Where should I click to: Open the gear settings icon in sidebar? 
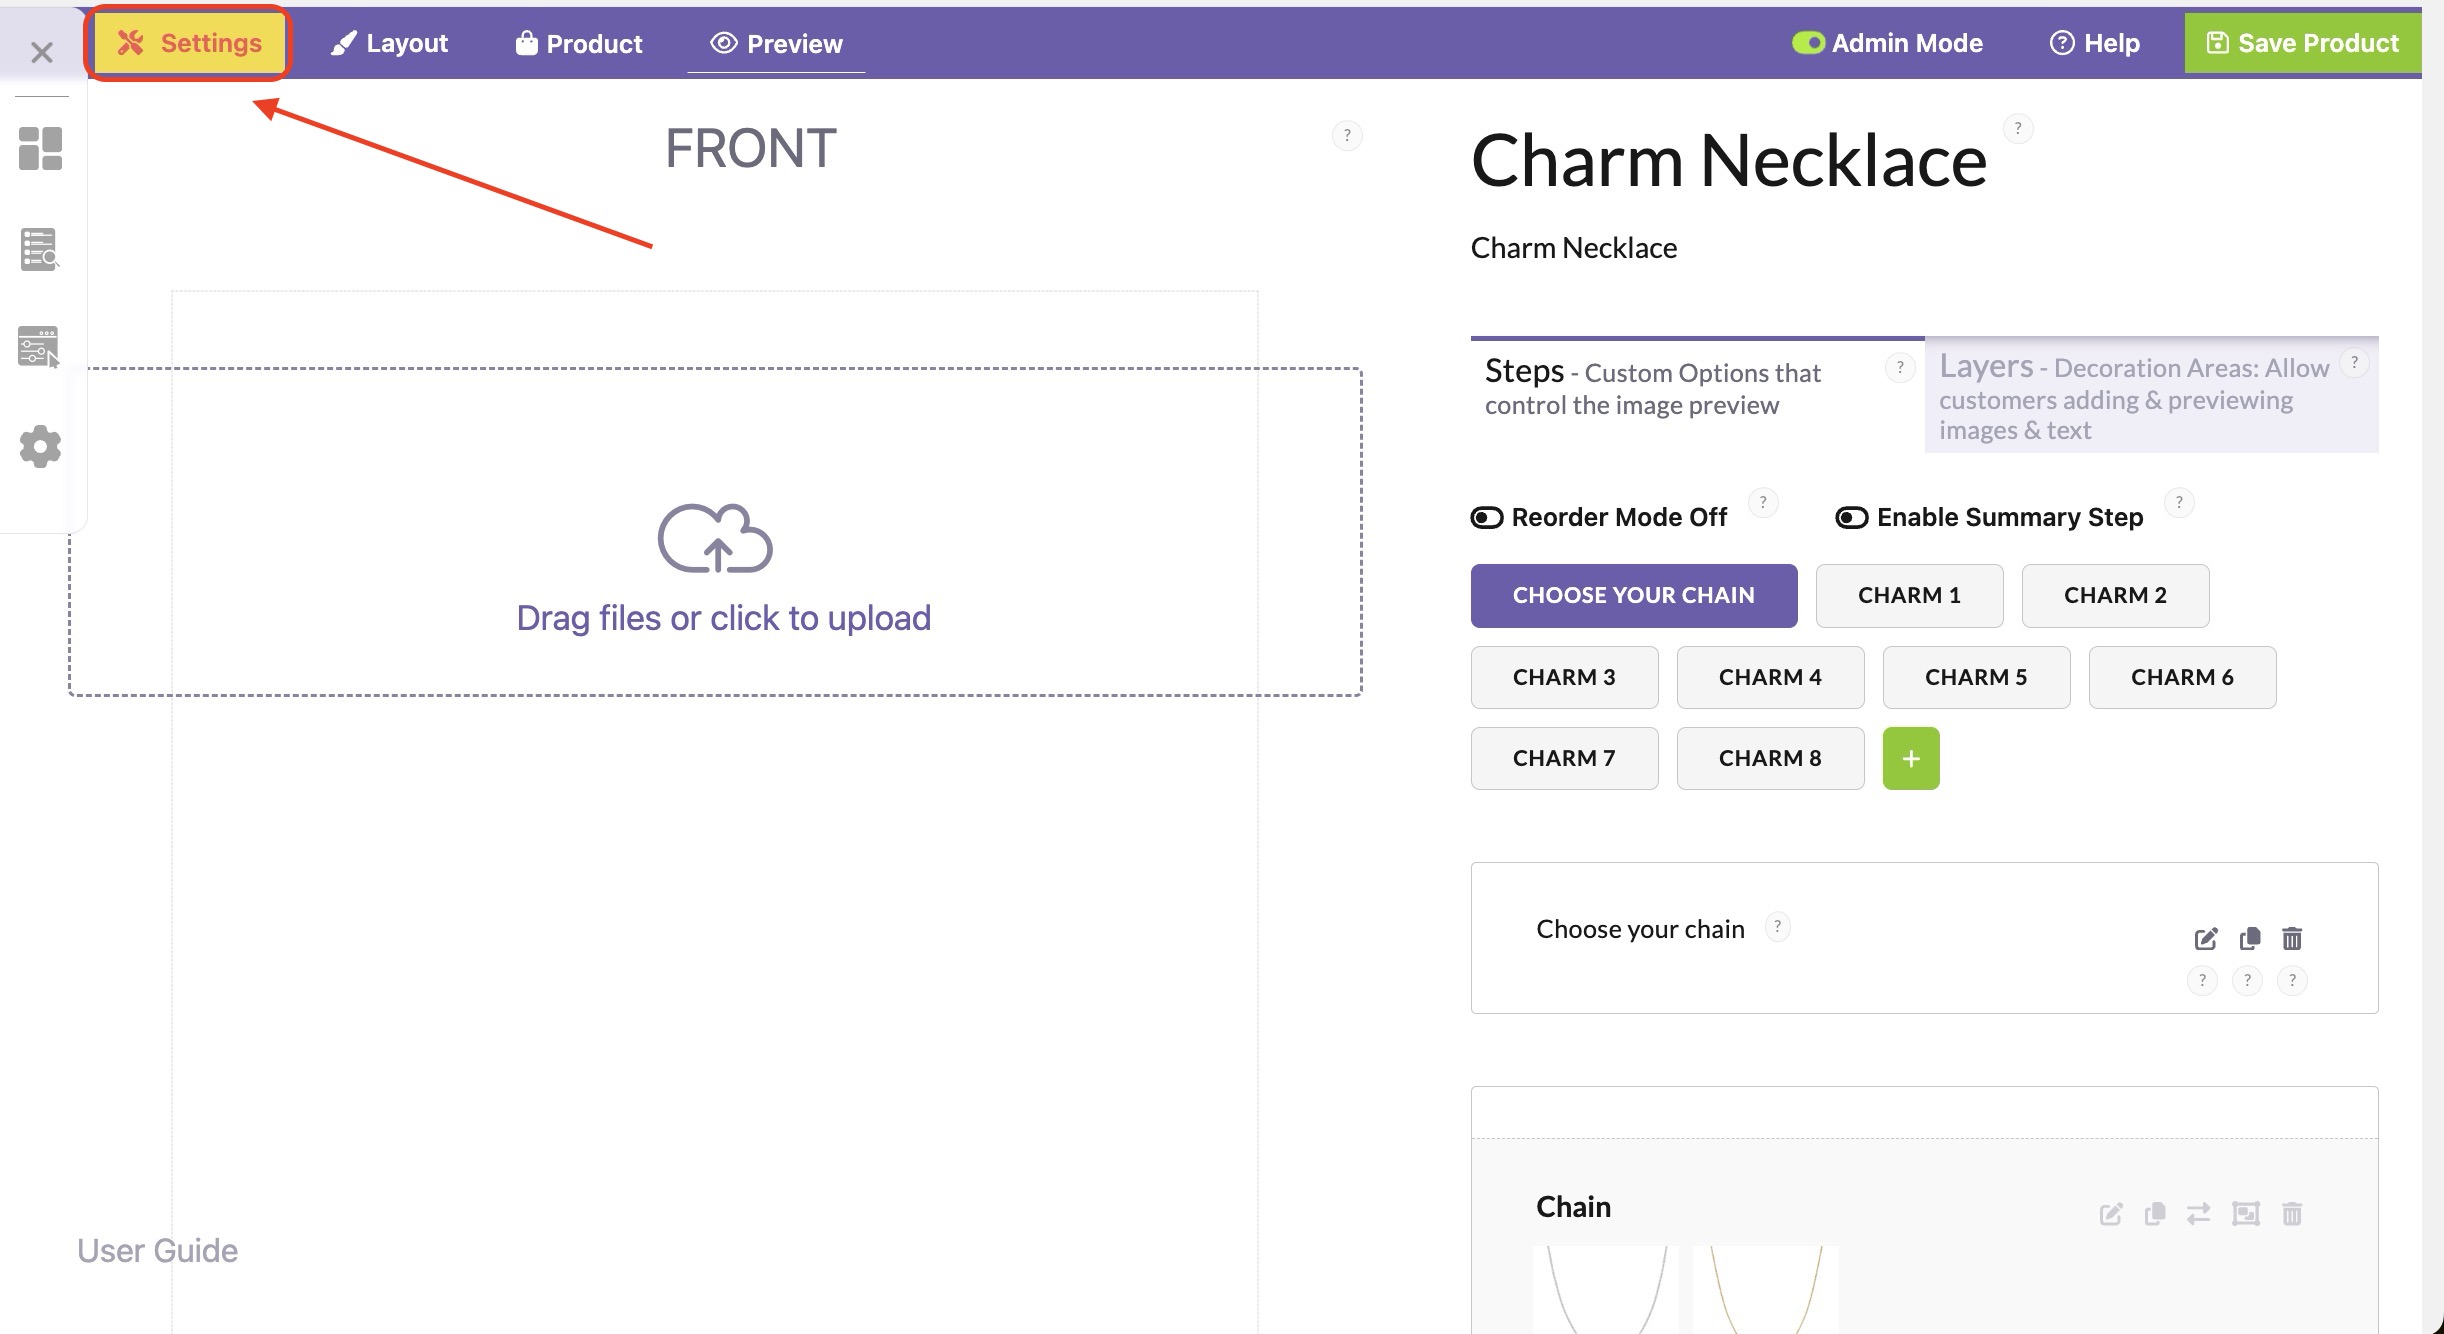coord(40,446)
